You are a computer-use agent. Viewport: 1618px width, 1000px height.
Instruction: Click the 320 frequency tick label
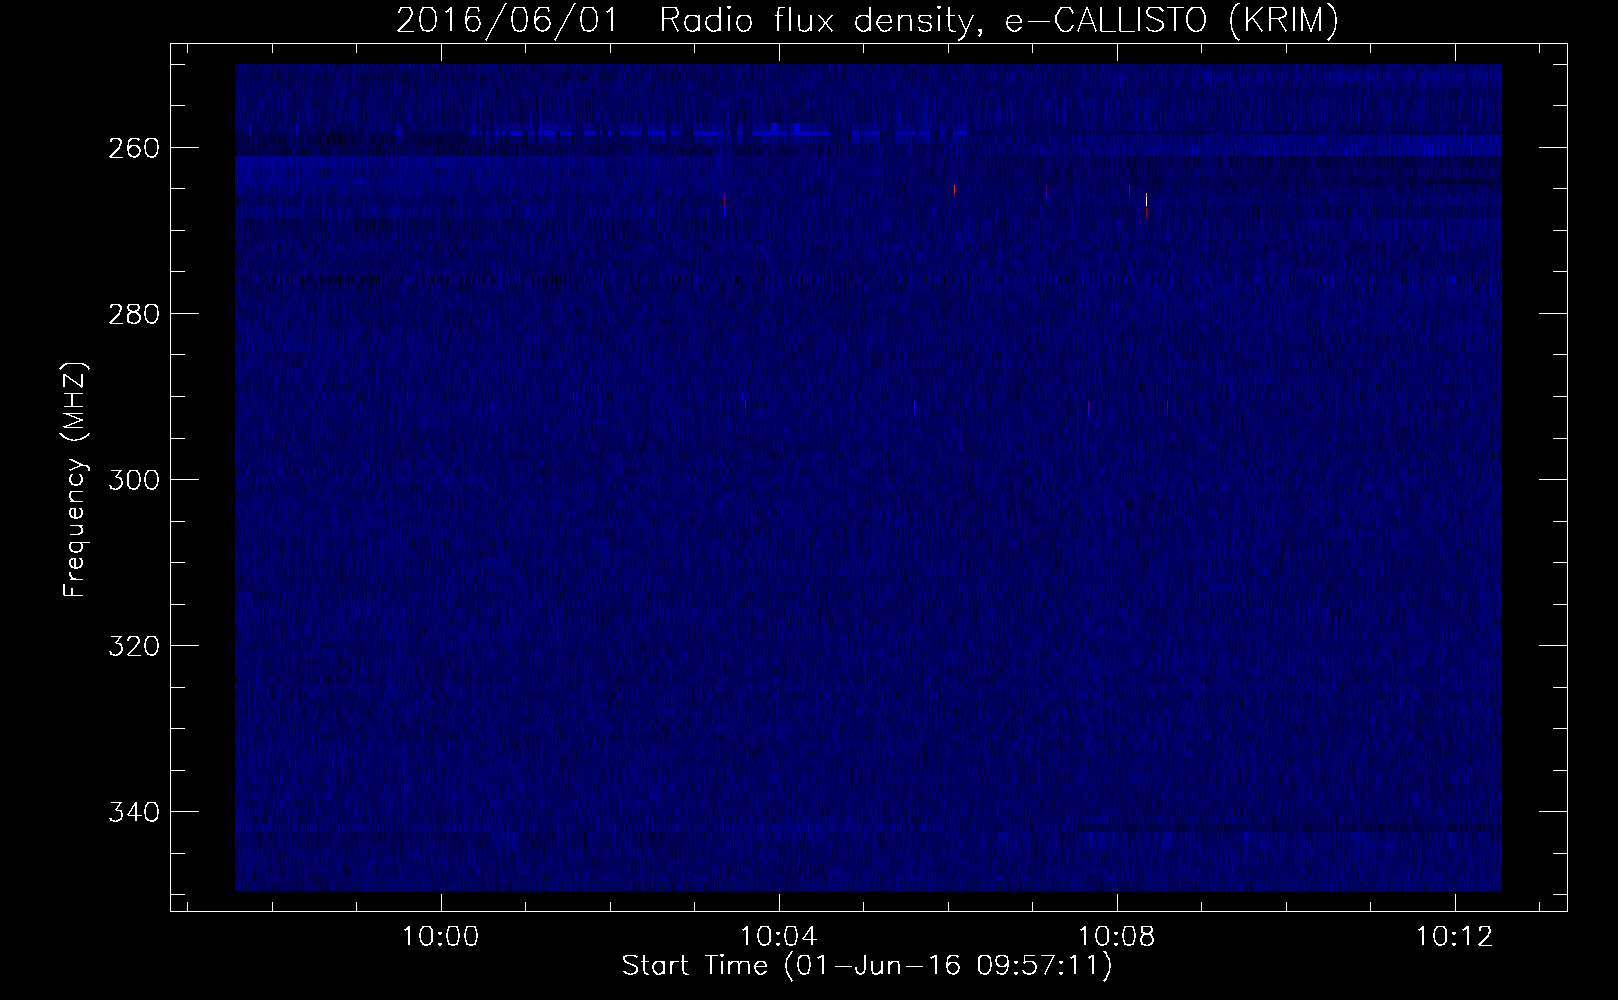(x=133, y=646)
